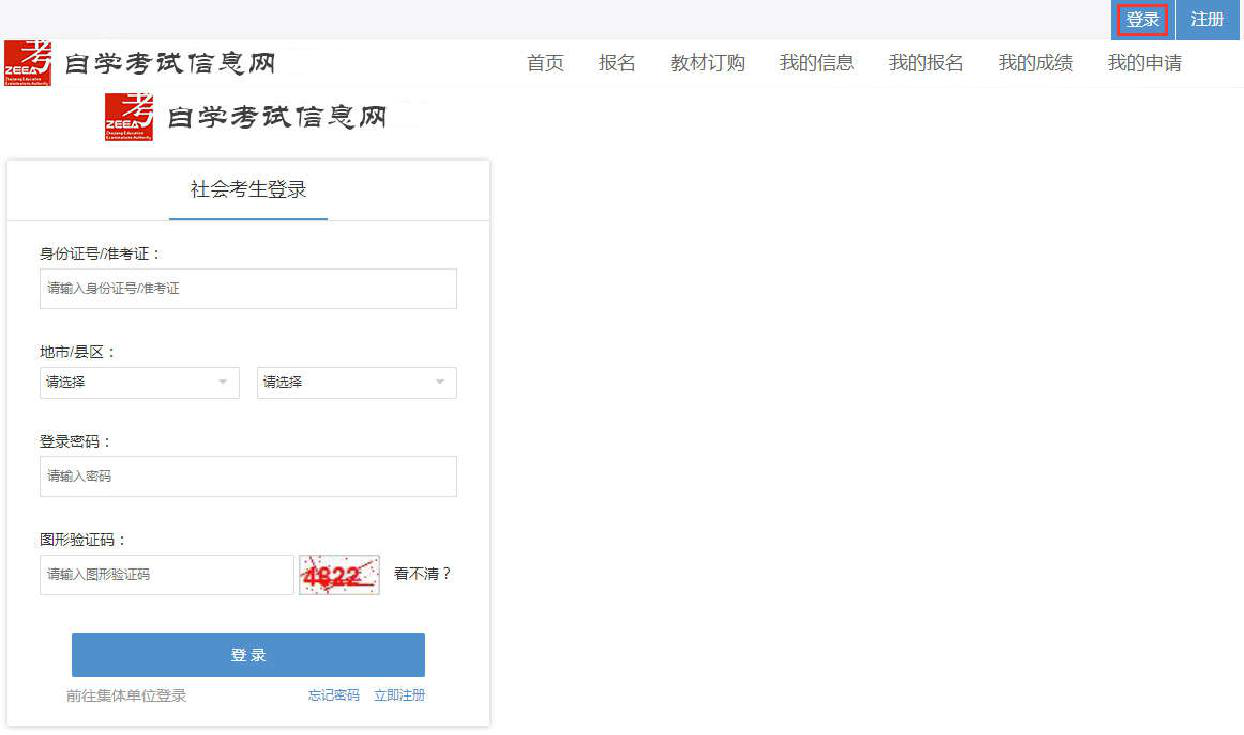View 我的成绩 in the navigation bar
The height and width of the screenshot is (735, 1244).
click(1035, 63)
